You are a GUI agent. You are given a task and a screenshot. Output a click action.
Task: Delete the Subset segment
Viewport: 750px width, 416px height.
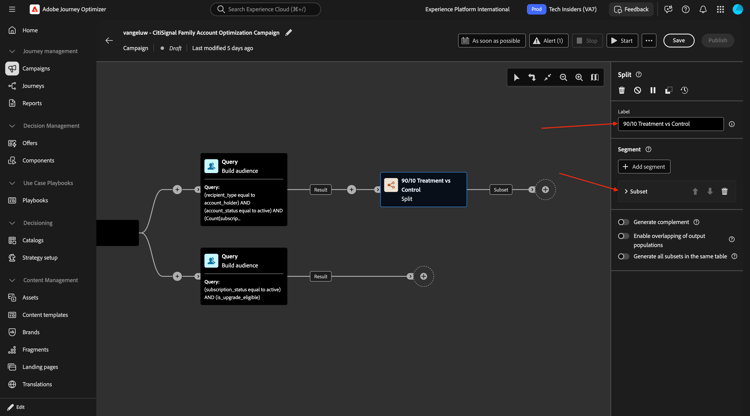pos(725,191)
